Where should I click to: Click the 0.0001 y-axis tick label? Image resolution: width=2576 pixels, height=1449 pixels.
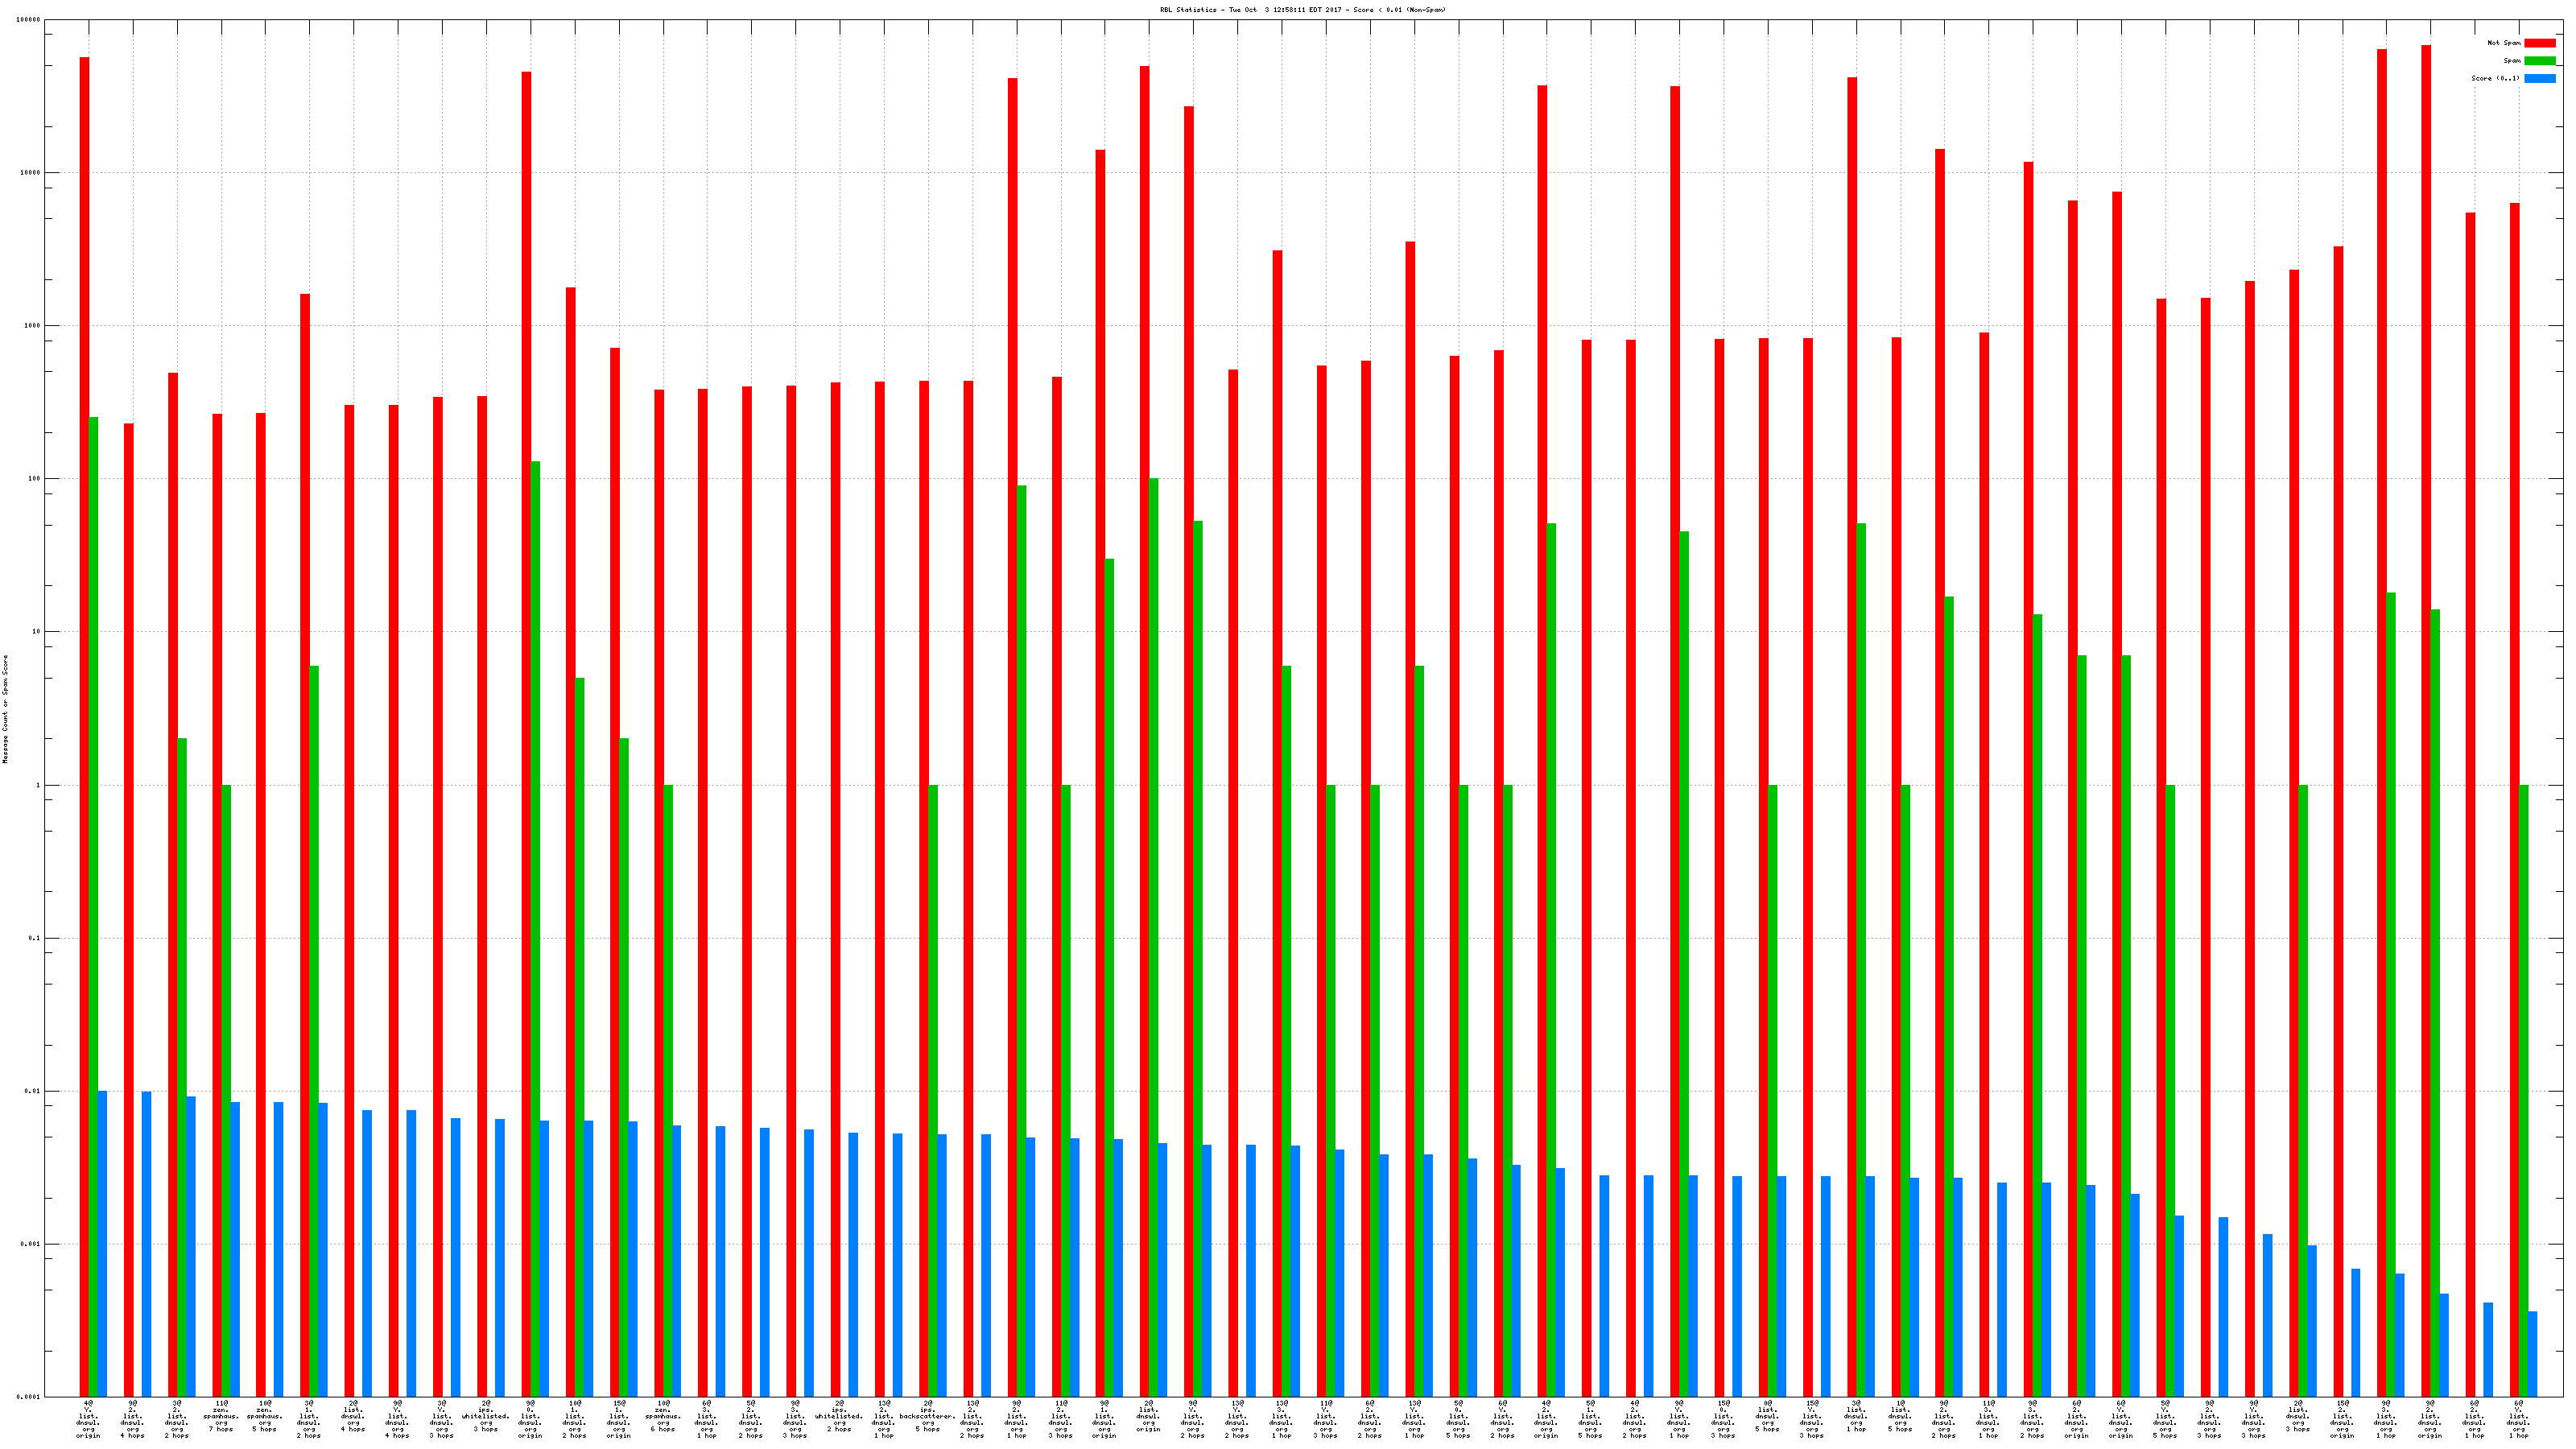29,1397
